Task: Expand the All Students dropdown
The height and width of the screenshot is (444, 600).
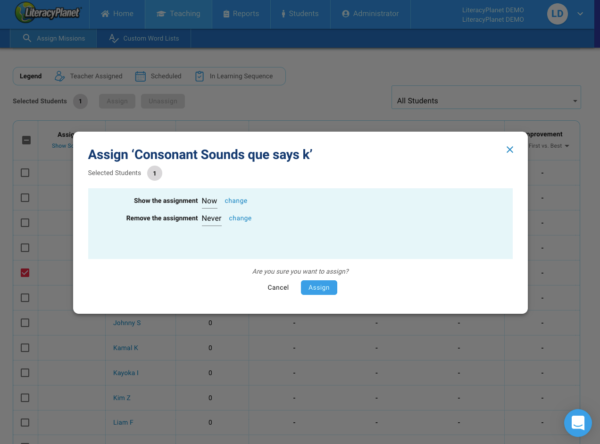Action: 575,101
